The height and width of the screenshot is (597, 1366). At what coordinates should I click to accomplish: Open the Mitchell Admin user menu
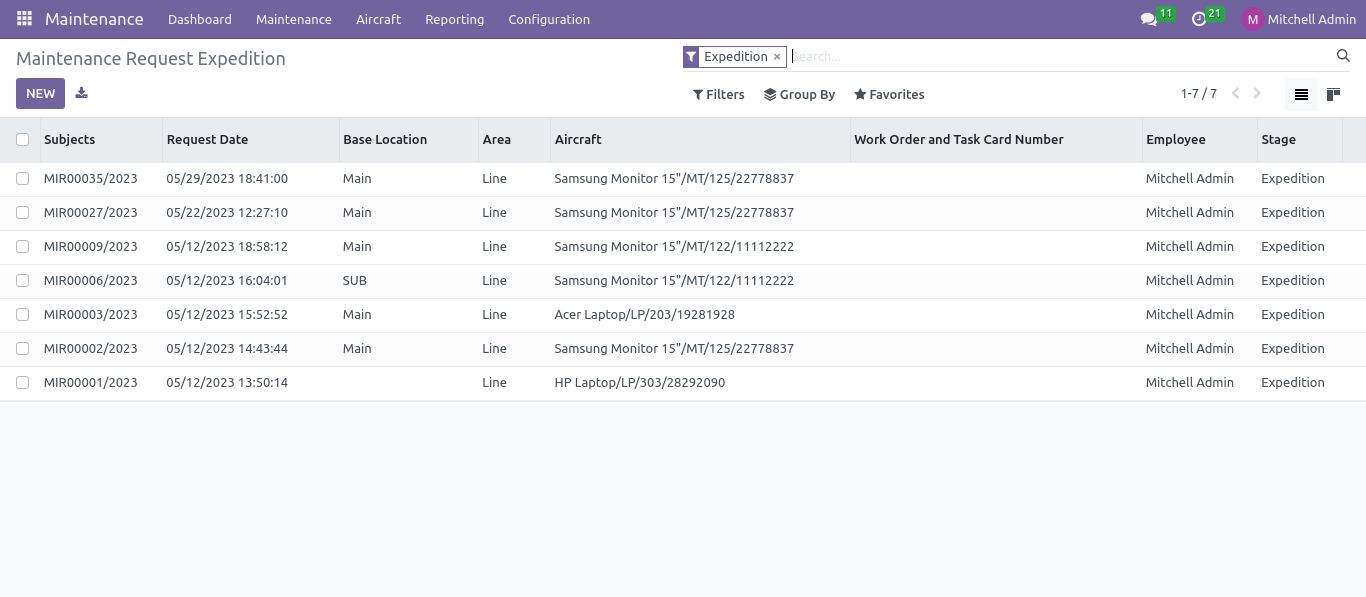pyautogui.click(x=1299, y=19)
